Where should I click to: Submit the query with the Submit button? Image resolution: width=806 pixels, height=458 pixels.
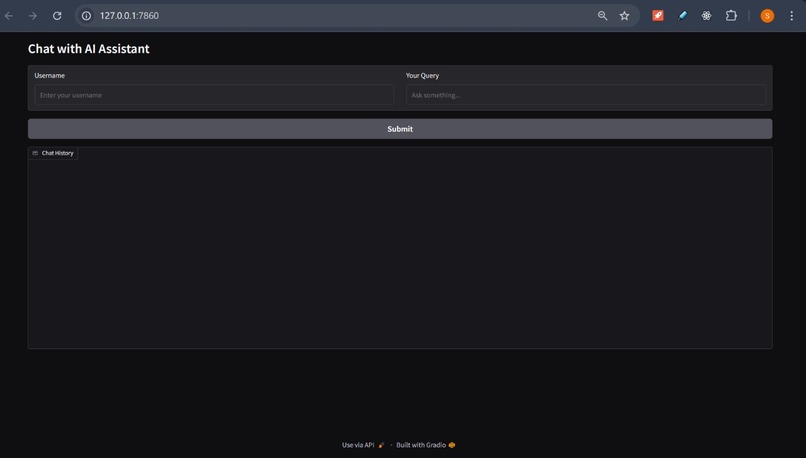(x=400, y=129)
